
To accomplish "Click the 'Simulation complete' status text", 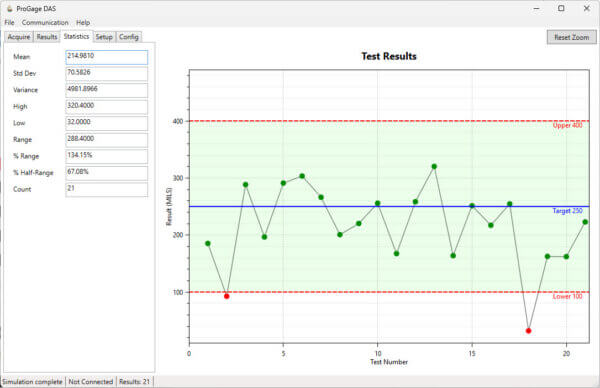I will click(x=32, y=382).
